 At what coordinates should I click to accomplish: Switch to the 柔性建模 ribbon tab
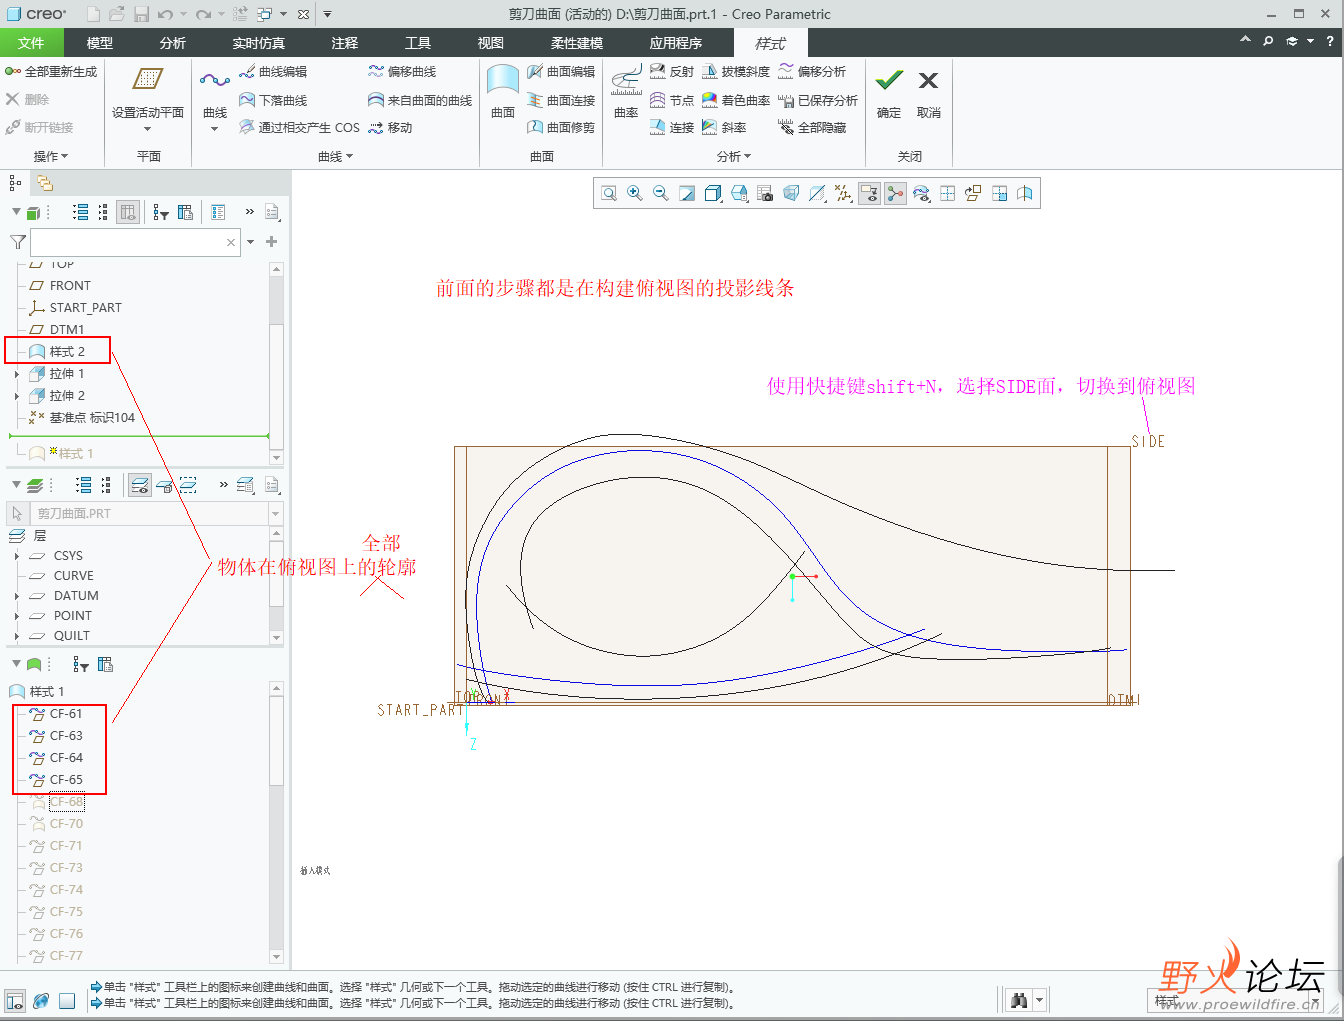[x=577, y=43]
